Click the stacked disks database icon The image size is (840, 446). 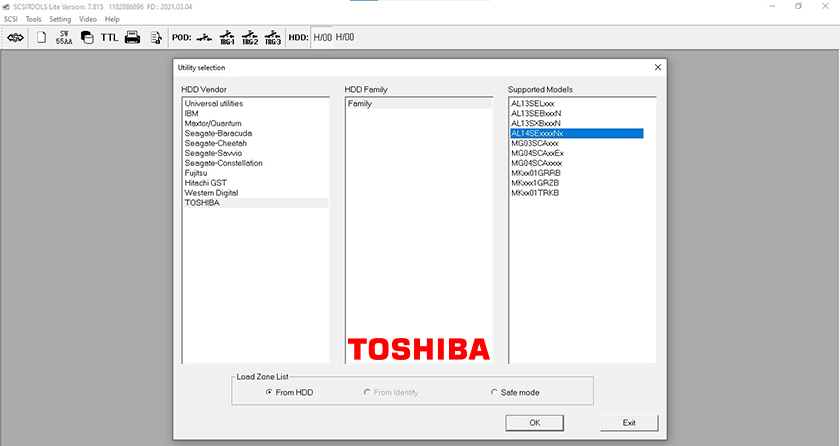[x=87, y=37]
